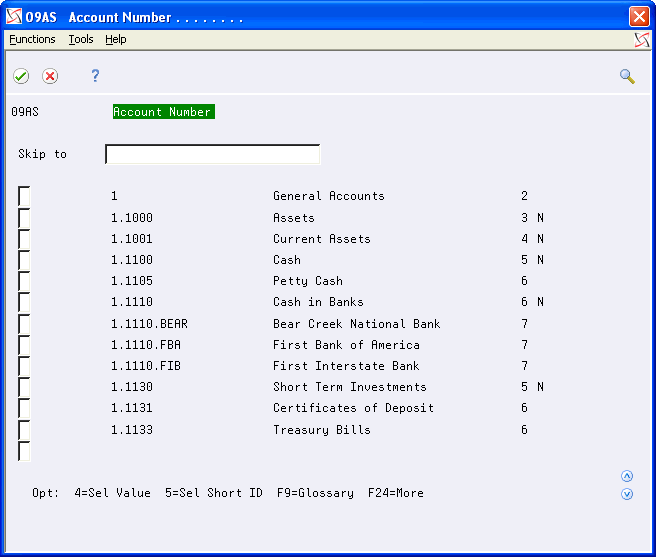Select account number 1.1105
656x557 pixels.
pos(132,281)
